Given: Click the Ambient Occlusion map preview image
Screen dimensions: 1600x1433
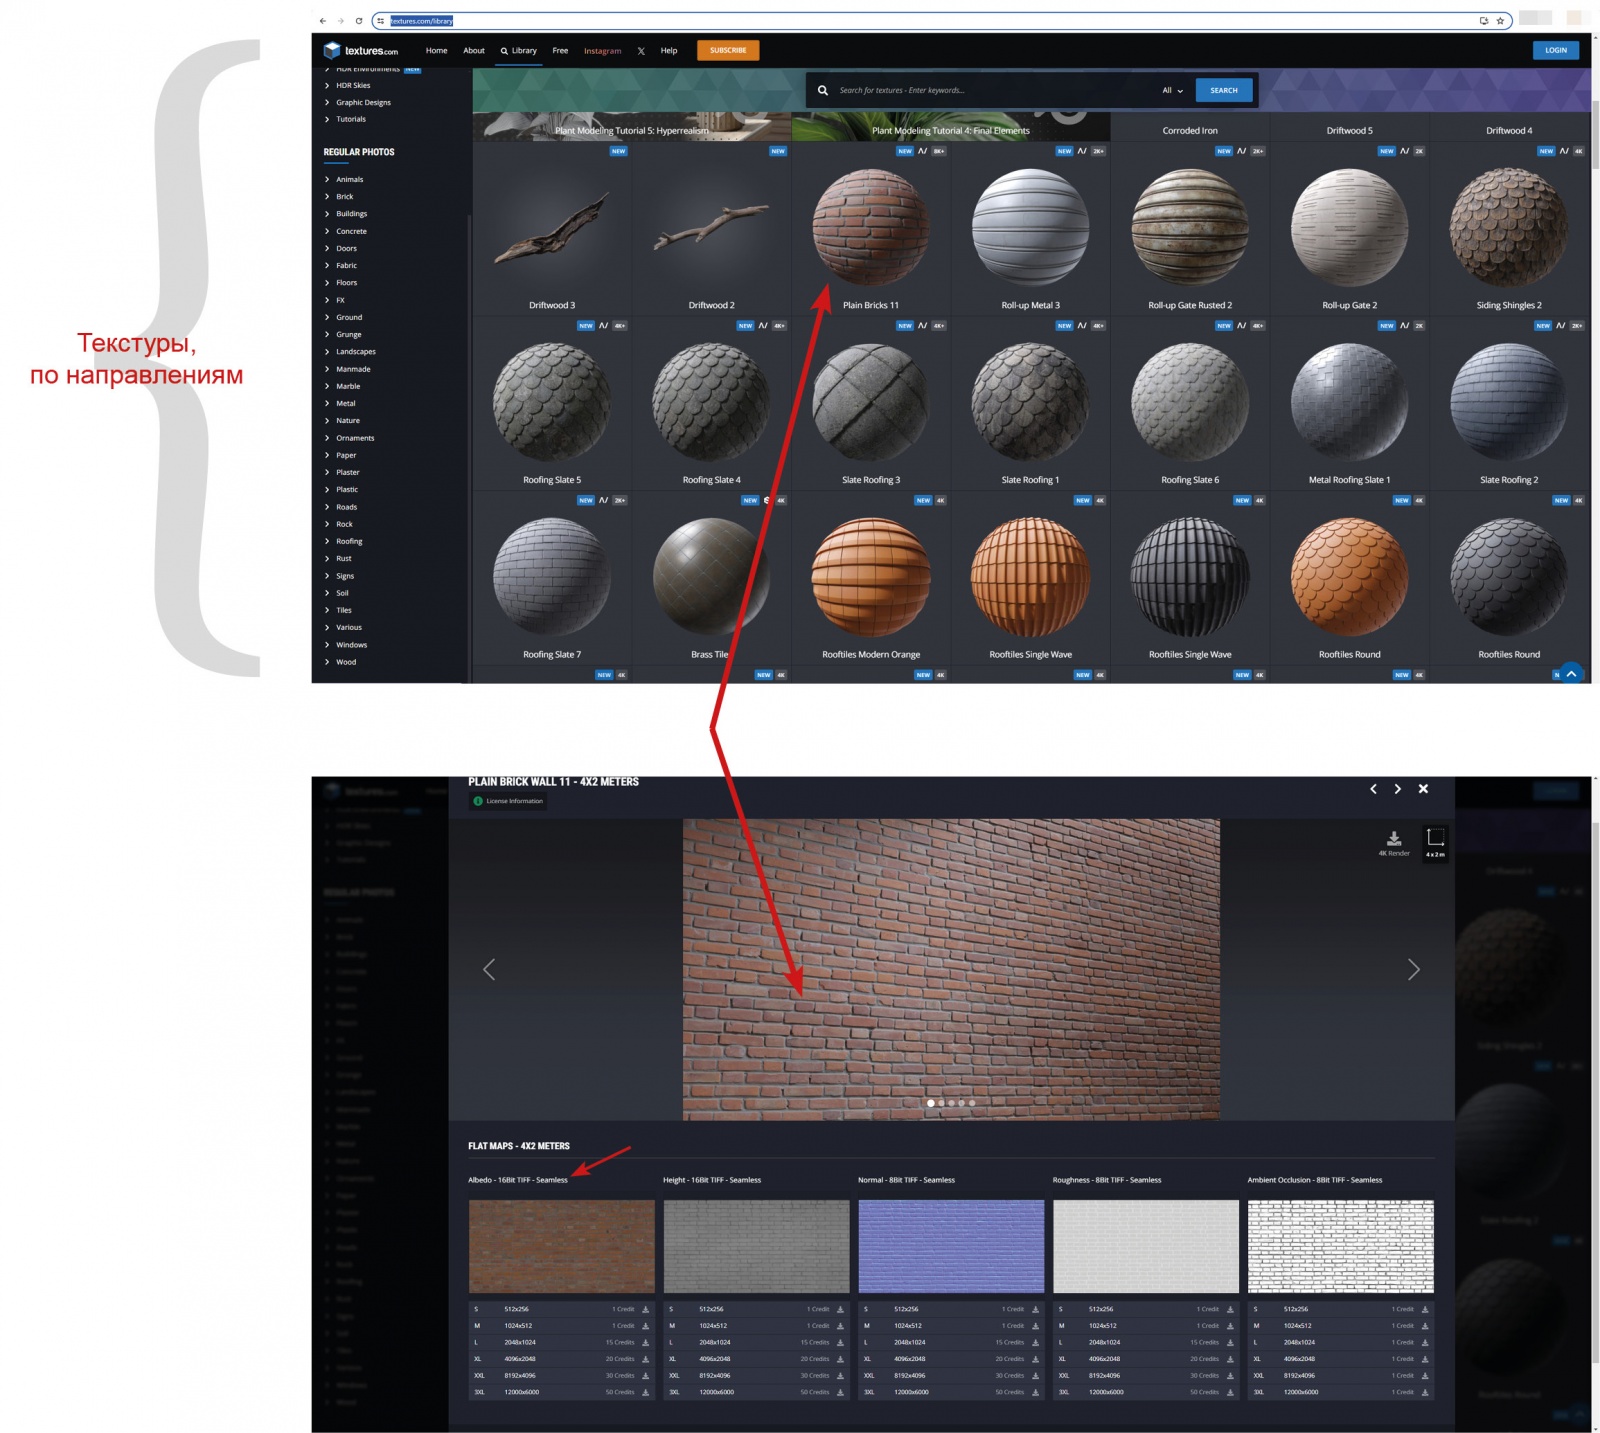Looking at the screenshot, I should click(x=1340, y=1246).
